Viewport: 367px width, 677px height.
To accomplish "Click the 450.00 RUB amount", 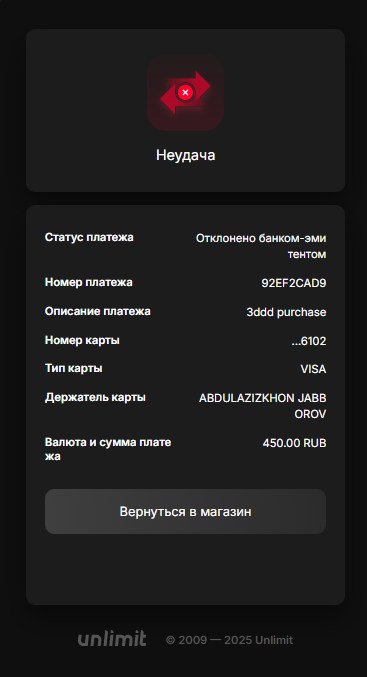I will [294, 443].
